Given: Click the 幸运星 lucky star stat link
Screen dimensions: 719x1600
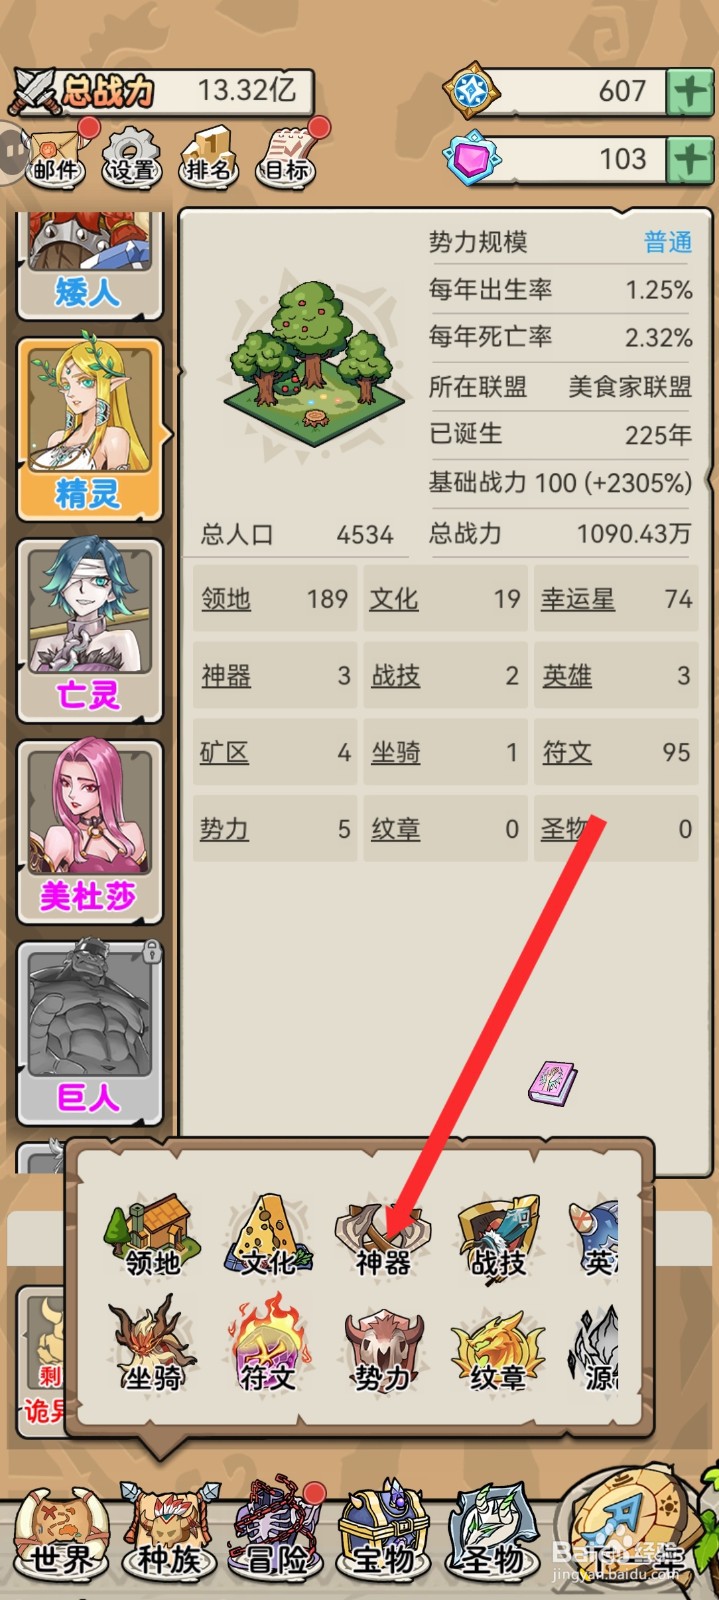Looking at the screenshot, I should tap(577, 599).
